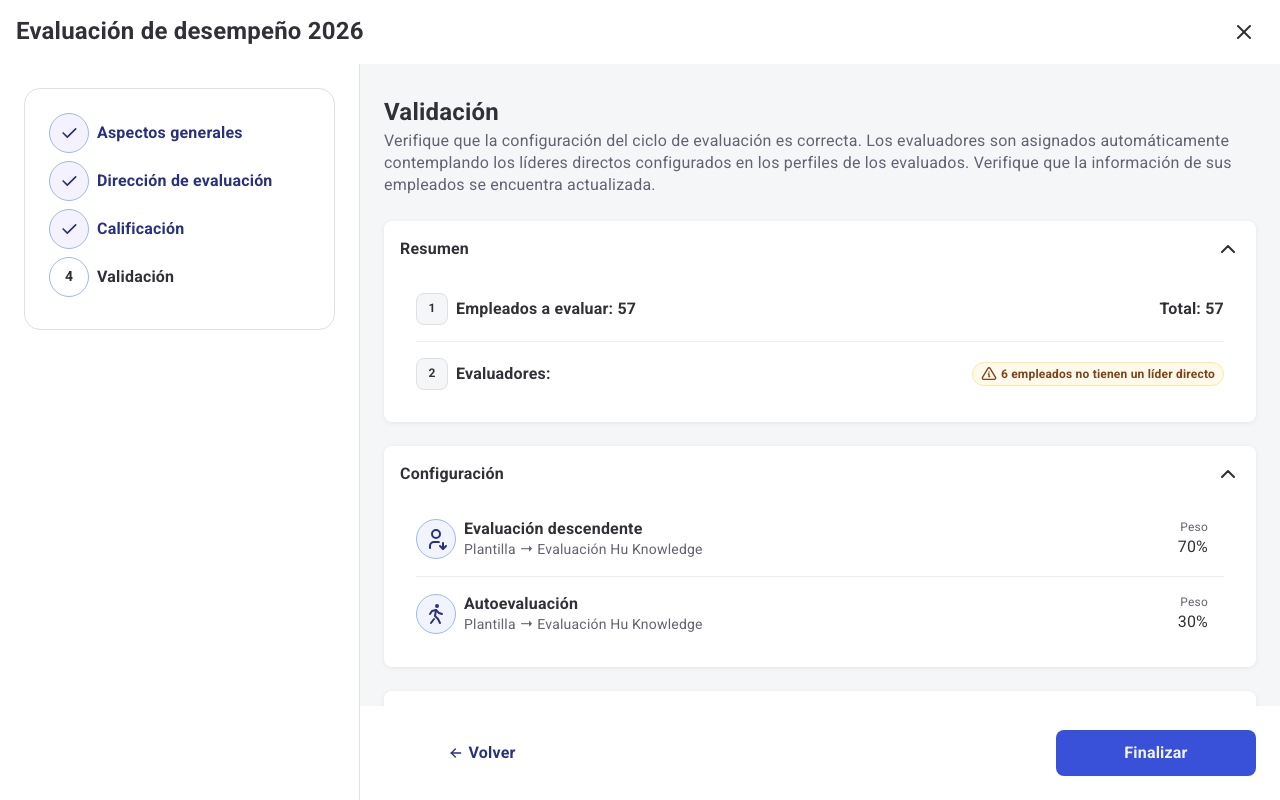Image resolution: width=1280 pixels, height=800 pixels.
Task: Click the Empleados a evaluar: 57 text
Action: [x=546, y=309]
